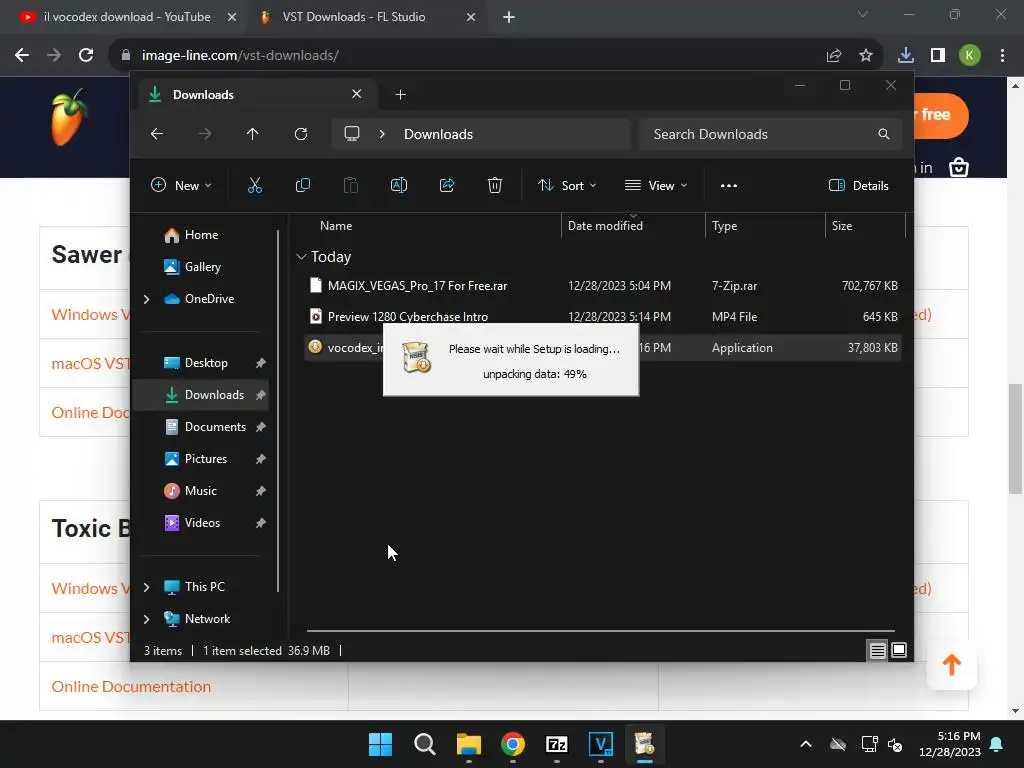Select the Downloads tab in File Explorer

(255, 95)
